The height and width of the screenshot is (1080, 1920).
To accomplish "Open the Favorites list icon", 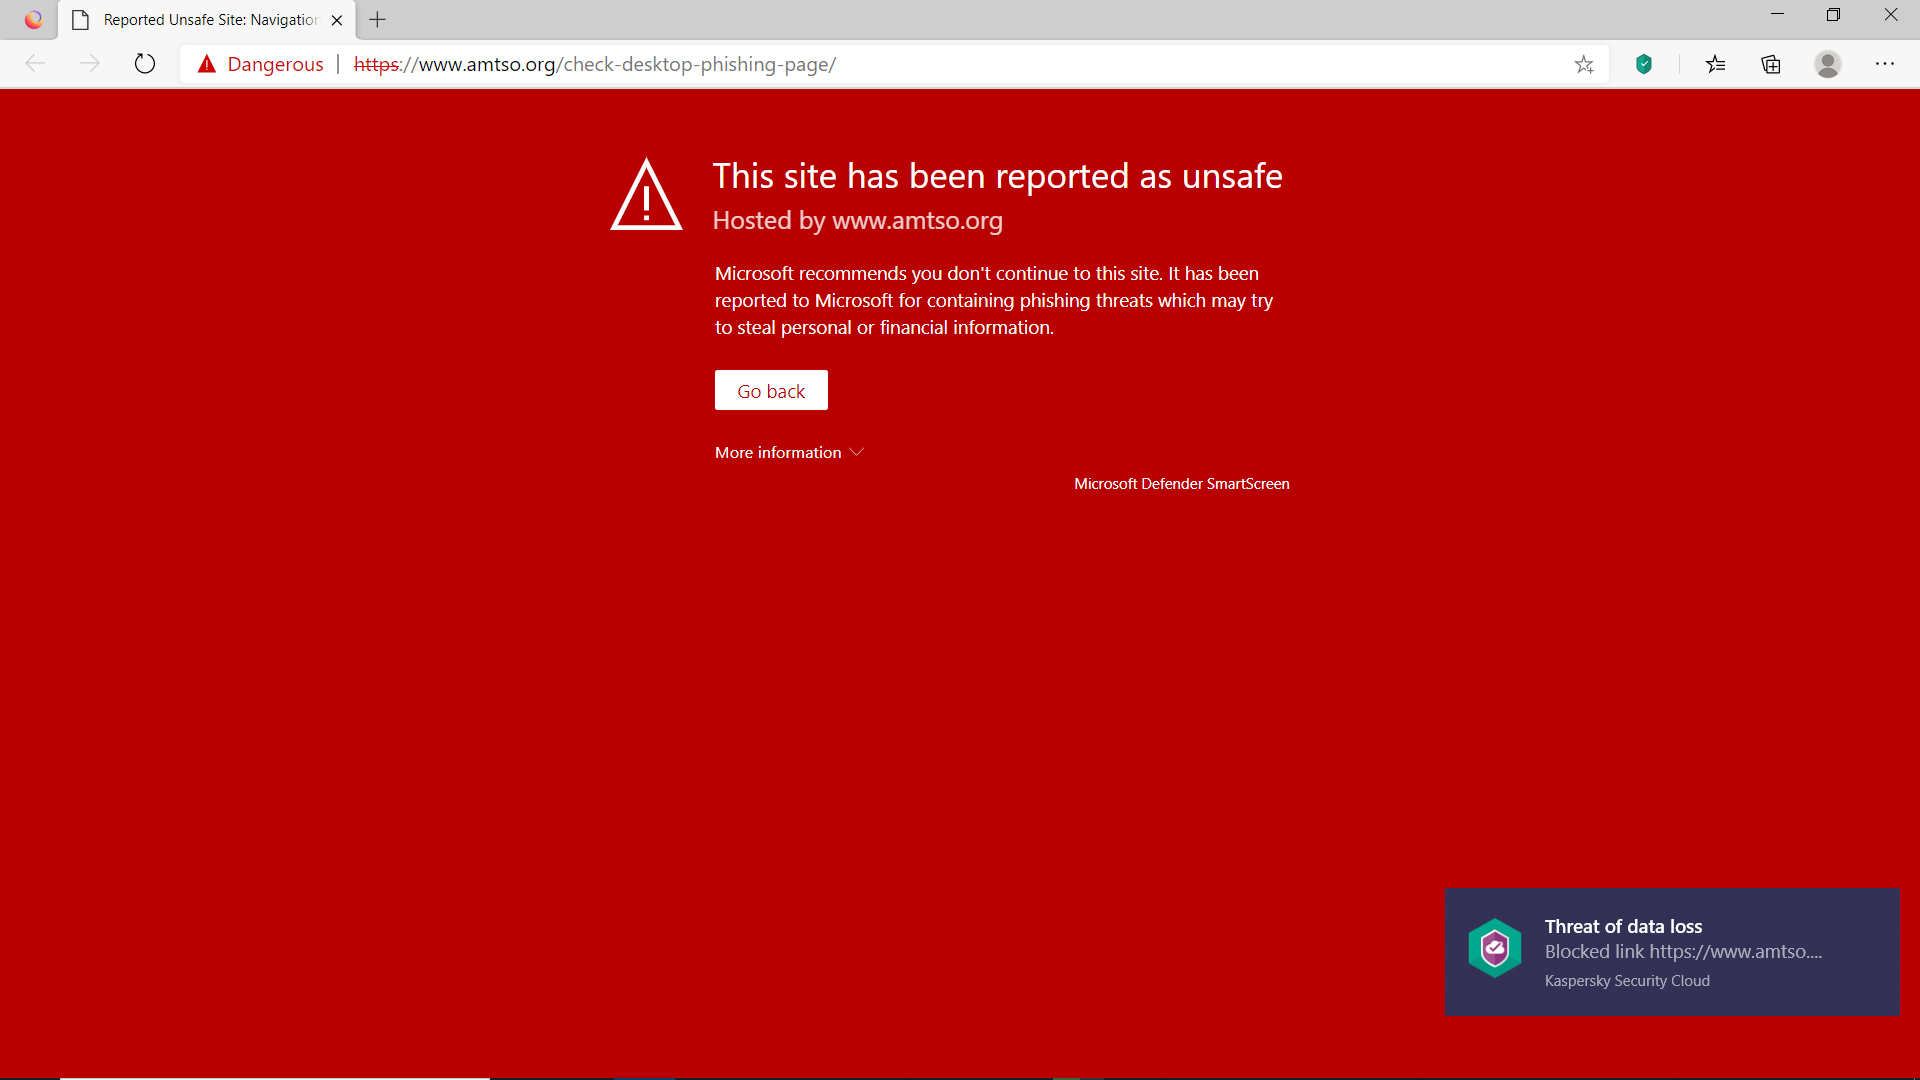I will 1716,64.
